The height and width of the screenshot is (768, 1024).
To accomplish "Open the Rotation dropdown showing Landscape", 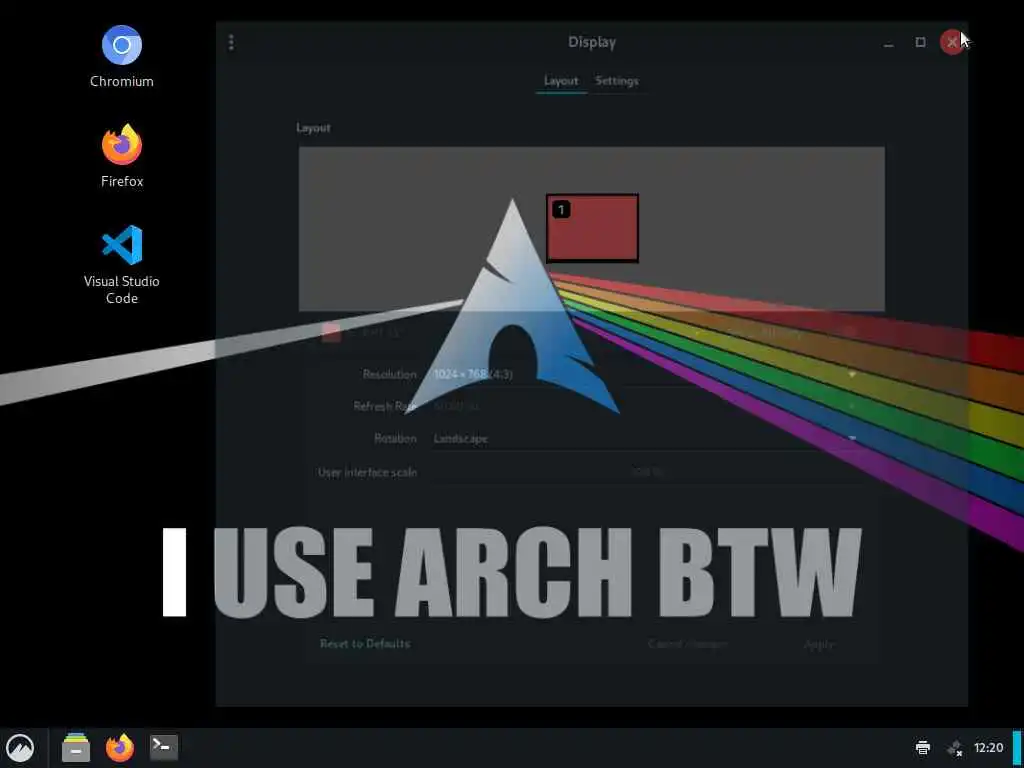I will coord(645,438).
